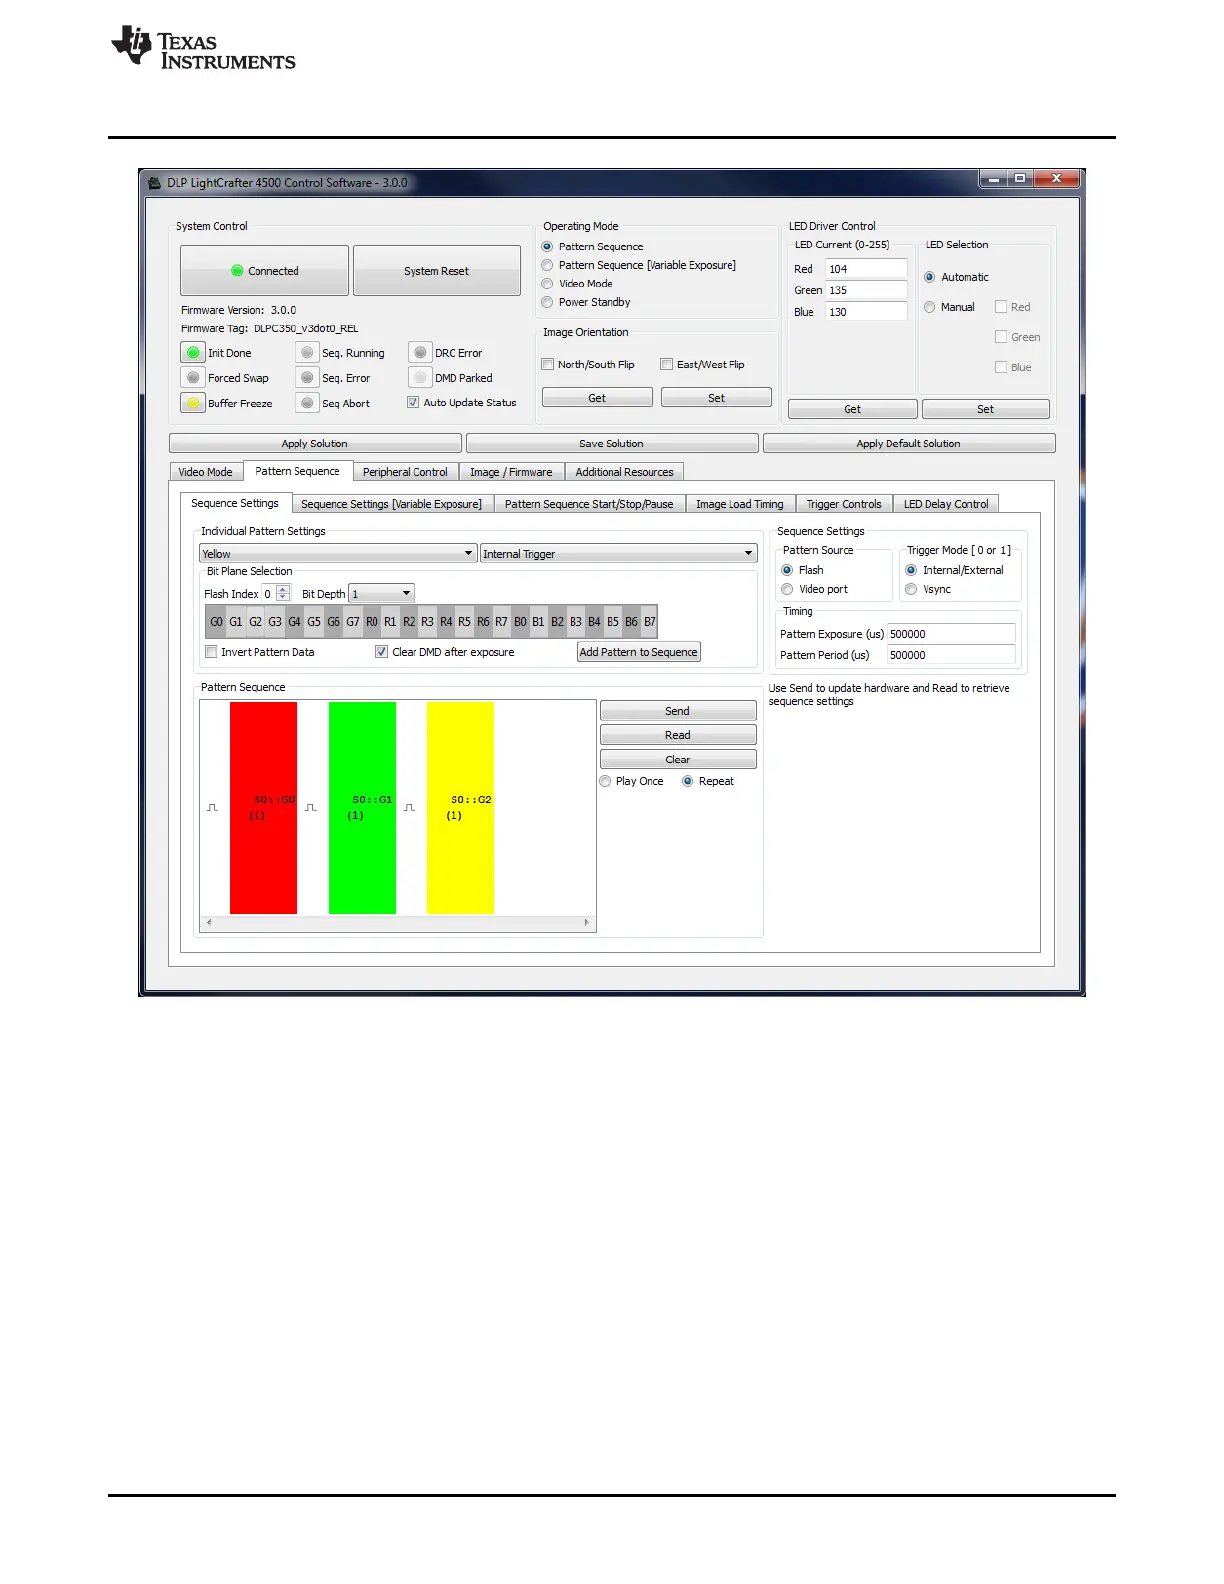Open the LED Delay Control subtab
The image size is (1224, 1584).
(946, 504)
